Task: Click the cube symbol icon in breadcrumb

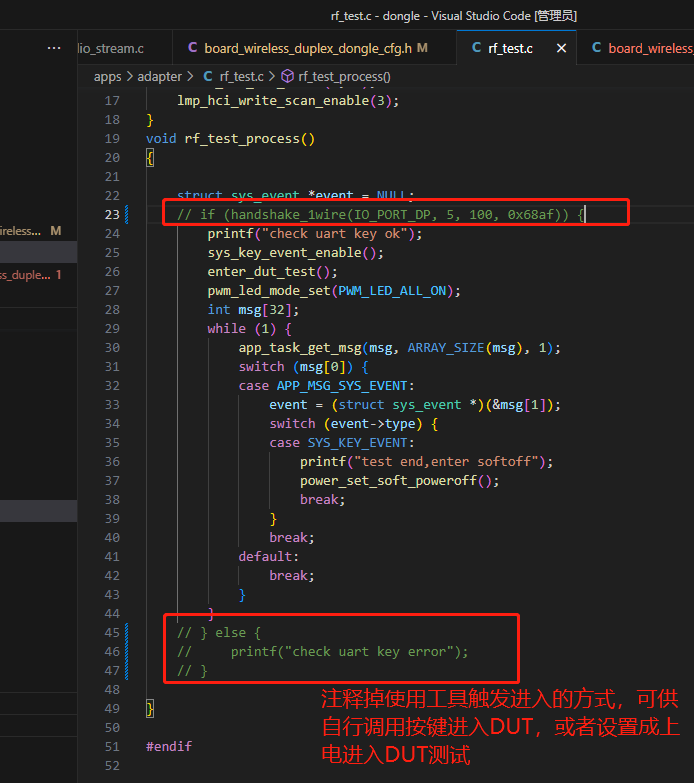Action: click(288, 76)
